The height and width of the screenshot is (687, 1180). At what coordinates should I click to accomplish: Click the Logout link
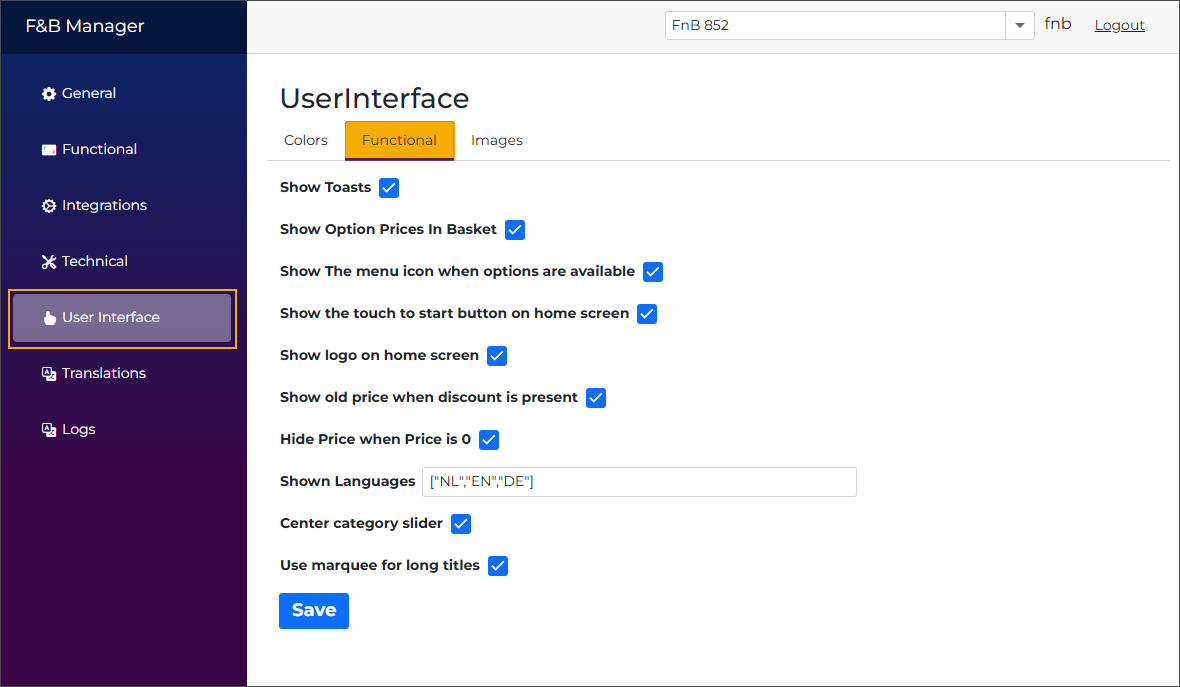click(1119, 24)
